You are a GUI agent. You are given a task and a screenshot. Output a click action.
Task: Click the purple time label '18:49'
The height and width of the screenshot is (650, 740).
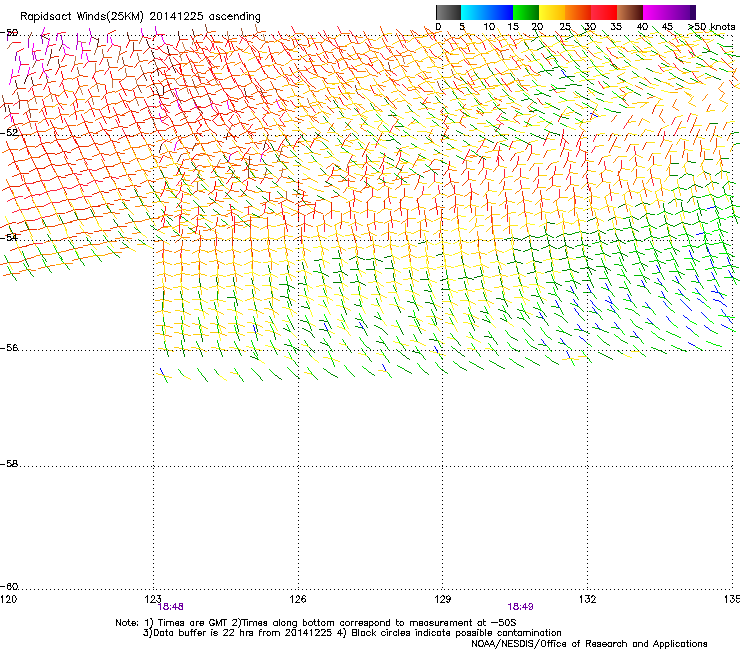[521, 607]
